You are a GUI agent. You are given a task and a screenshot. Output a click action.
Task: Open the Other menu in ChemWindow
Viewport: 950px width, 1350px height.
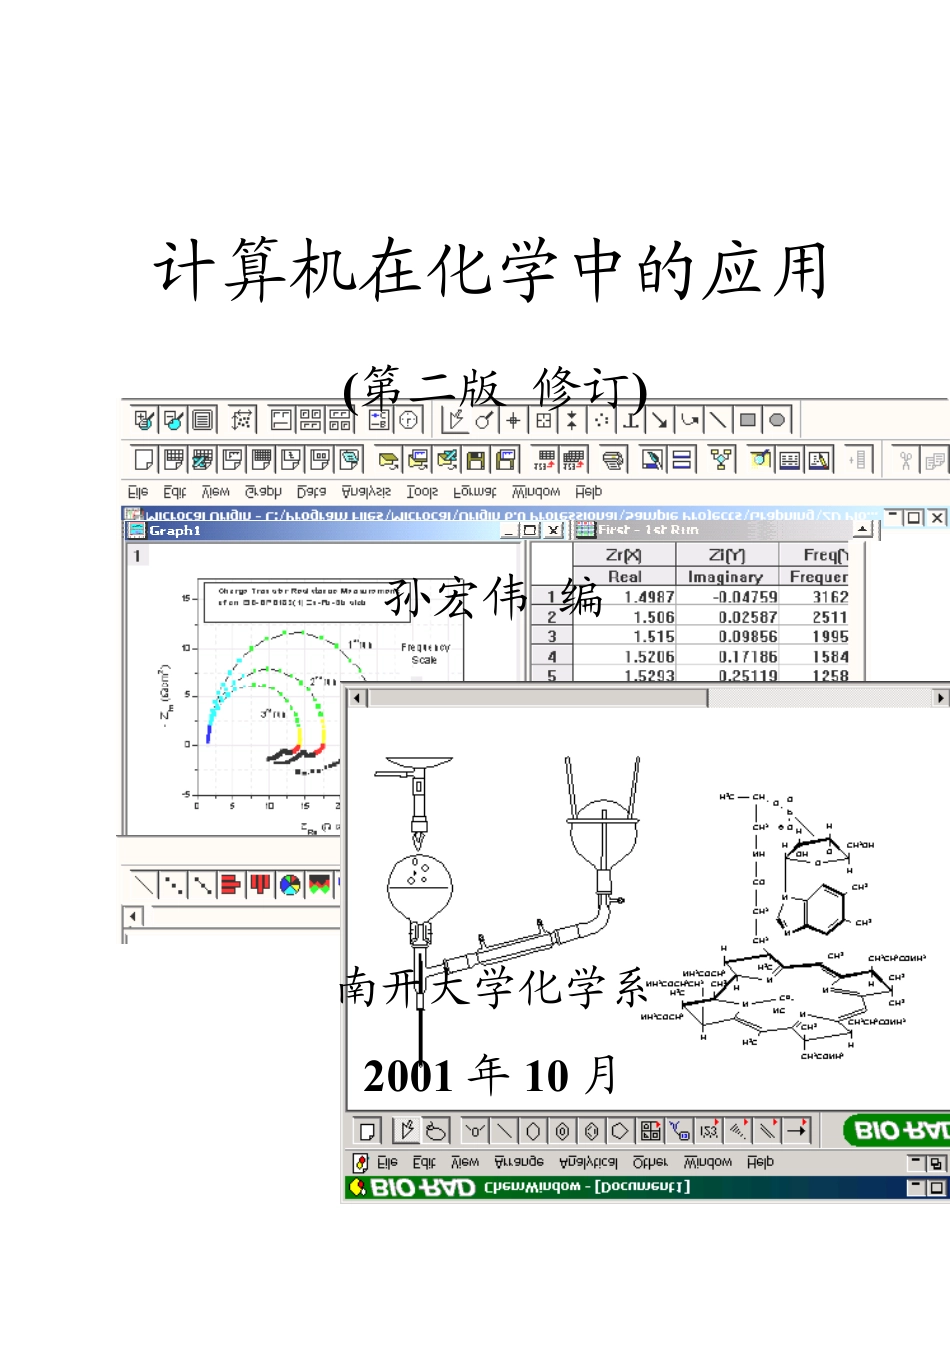coord(650,1162)
